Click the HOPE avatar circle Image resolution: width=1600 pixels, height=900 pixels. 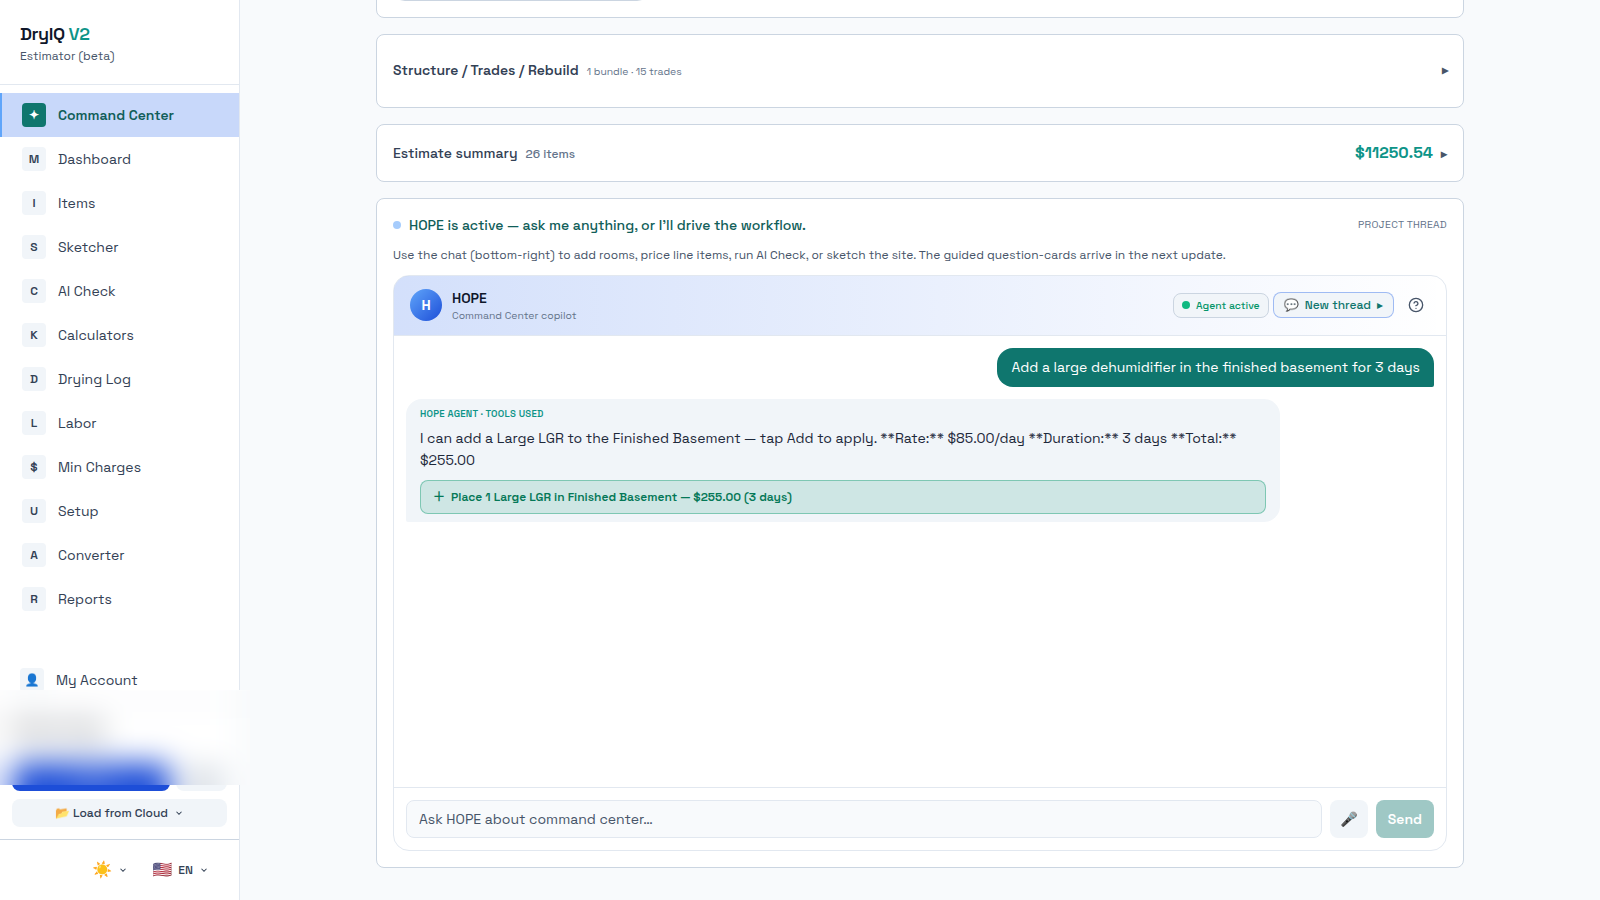tap(426, 305)
